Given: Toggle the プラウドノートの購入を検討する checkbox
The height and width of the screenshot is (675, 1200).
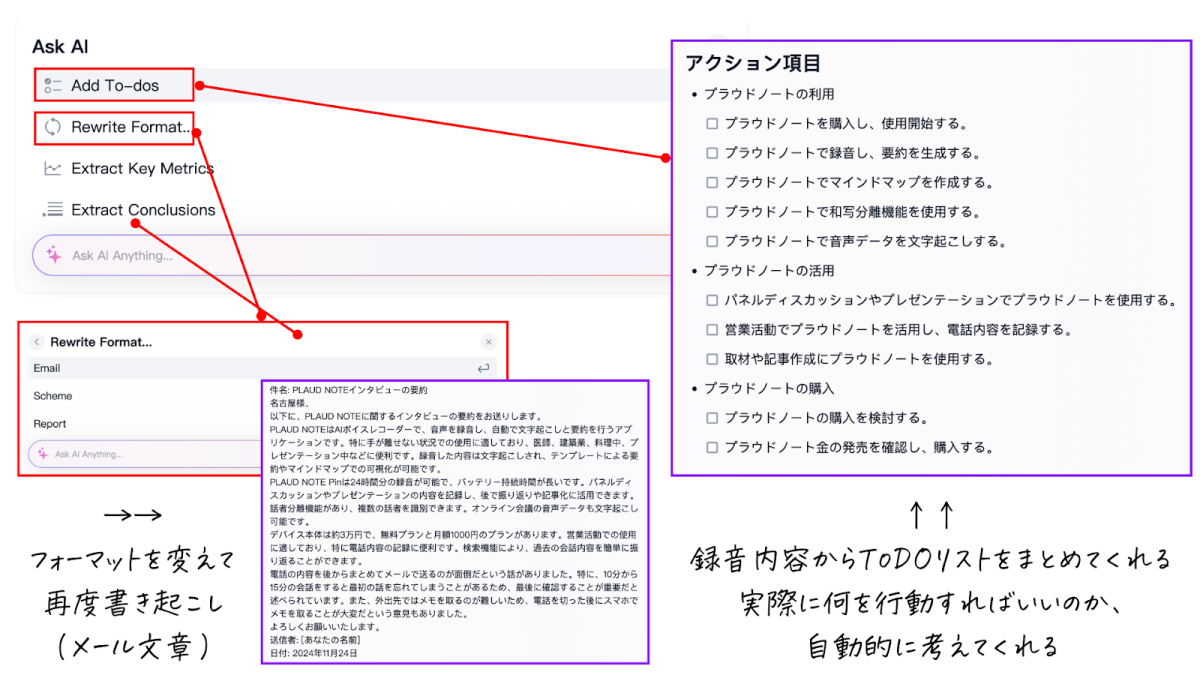Looking at the screenshot, I should coord(712,418).
